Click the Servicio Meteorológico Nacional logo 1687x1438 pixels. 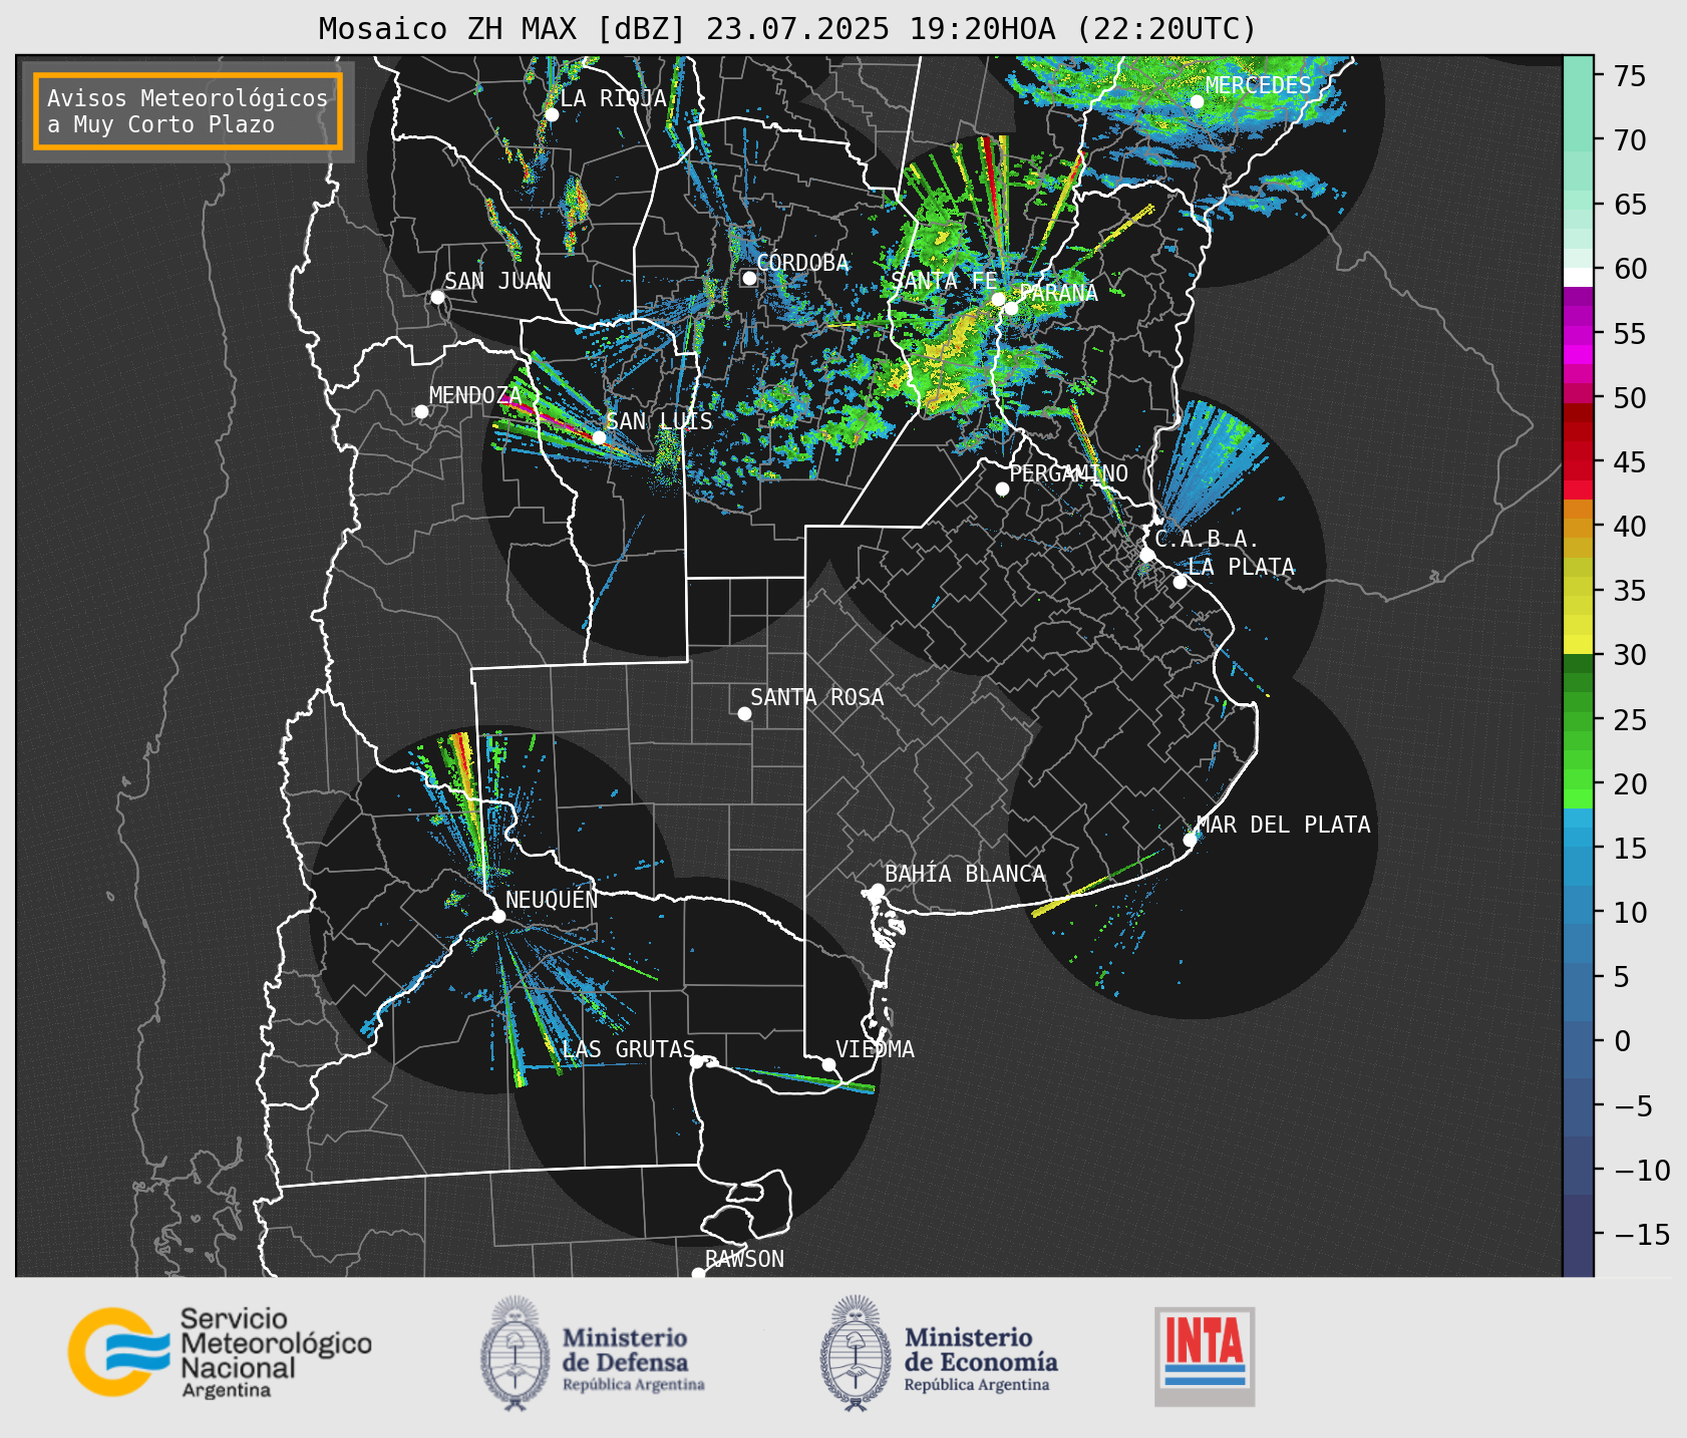pos(220,1352)
